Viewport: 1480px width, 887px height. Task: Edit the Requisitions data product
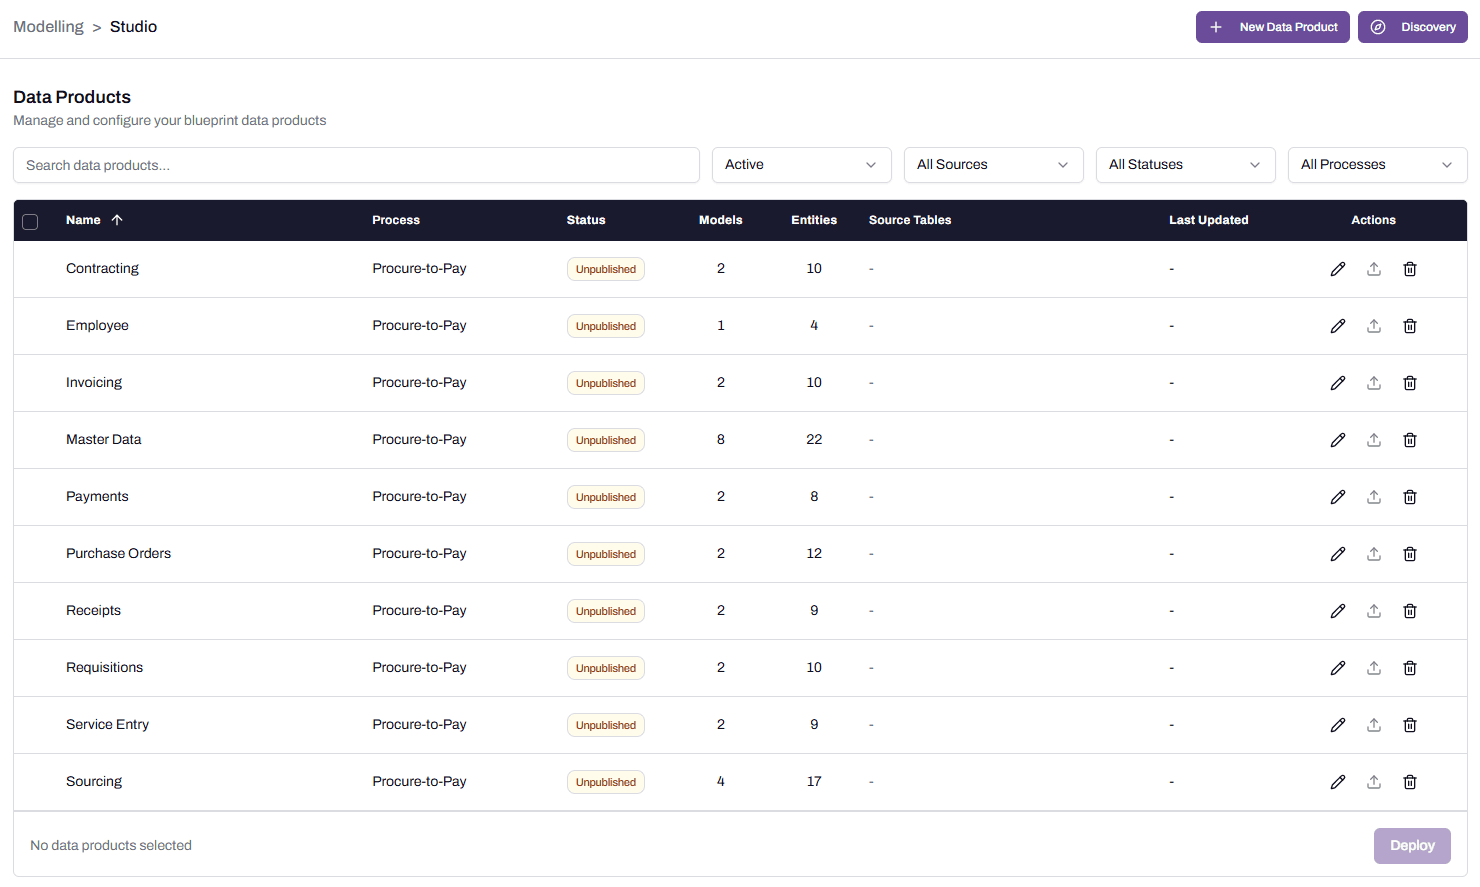pos(1338,668)
